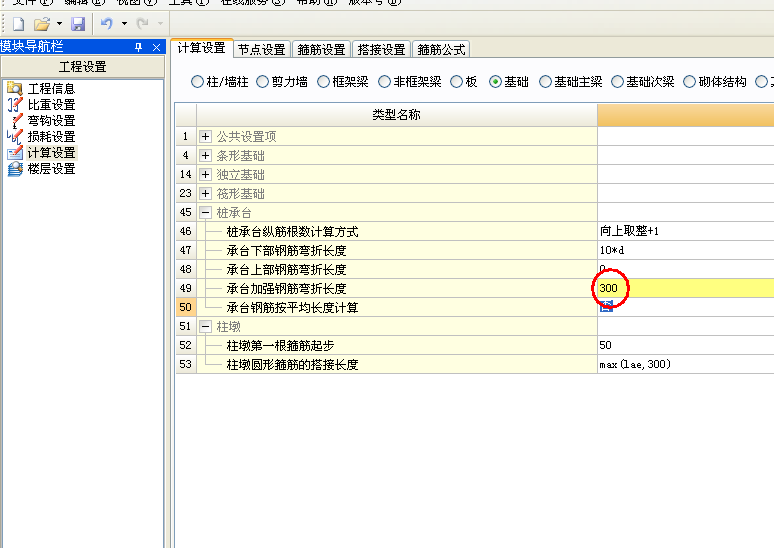This screenshot has height=548, width=774.
Task: Click the 工程设置 header button
Action: pos(82,67)
